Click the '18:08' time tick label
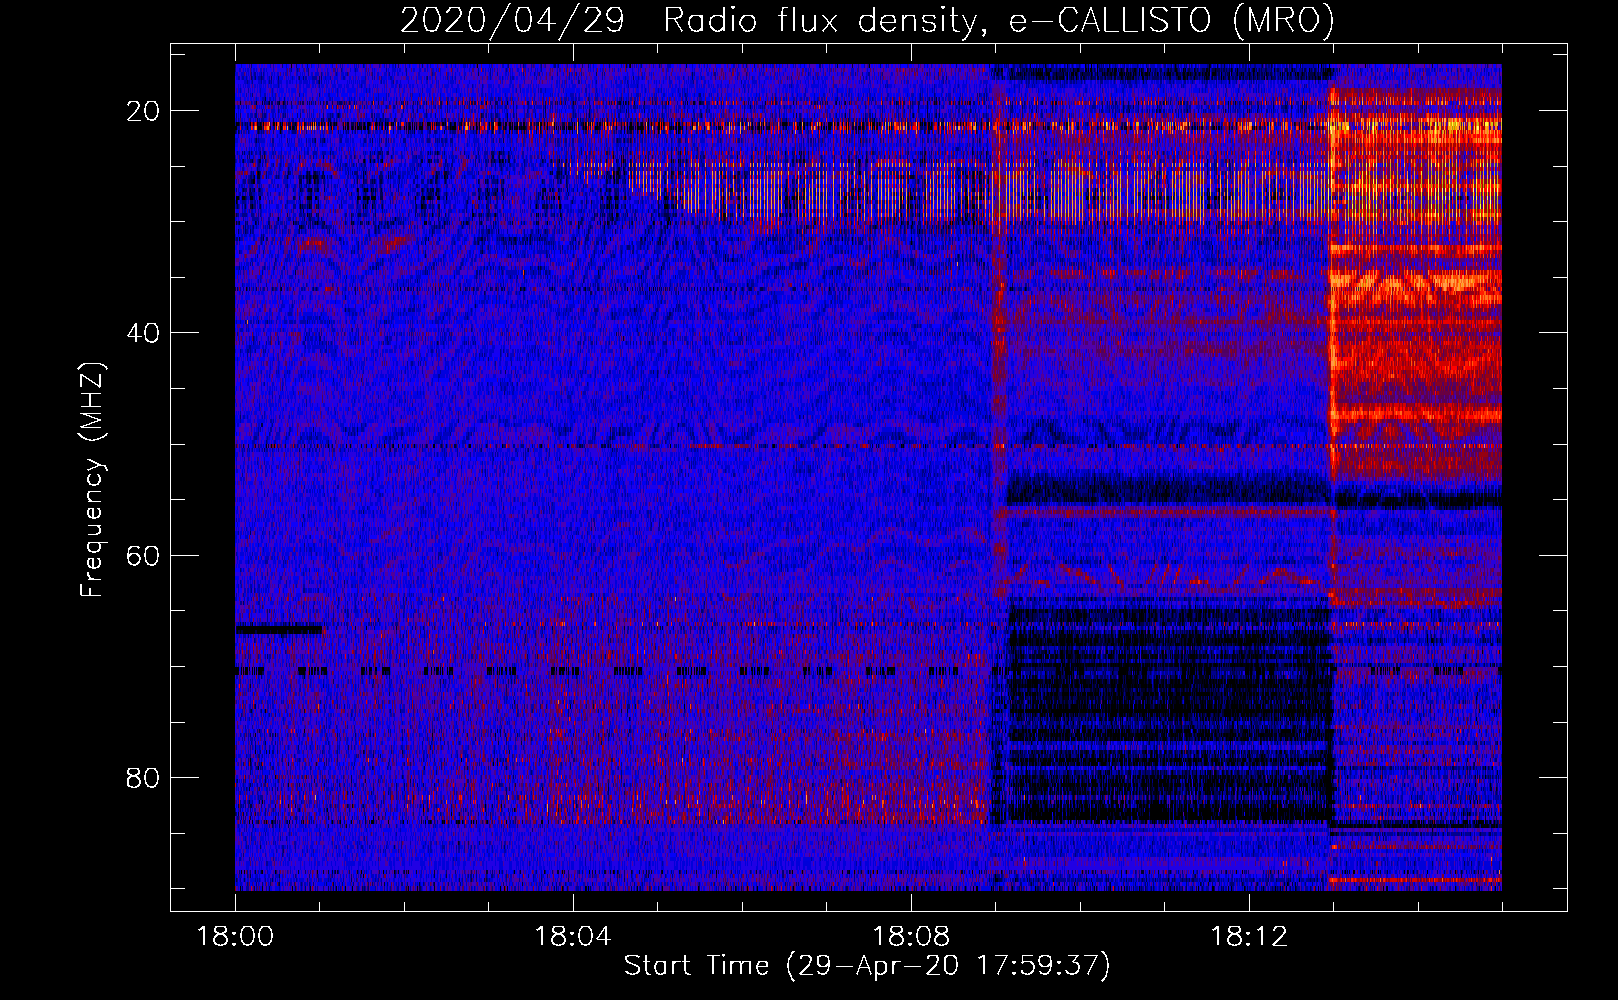 [911, 937]
